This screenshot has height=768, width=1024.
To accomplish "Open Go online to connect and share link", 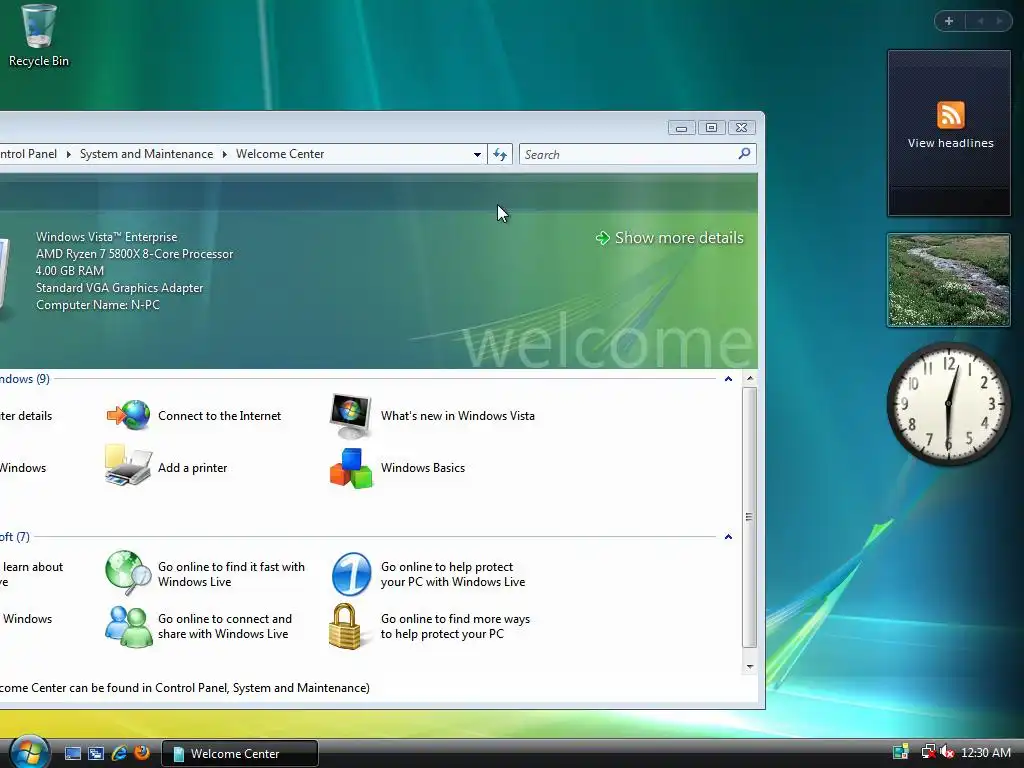I will (225, 626).
